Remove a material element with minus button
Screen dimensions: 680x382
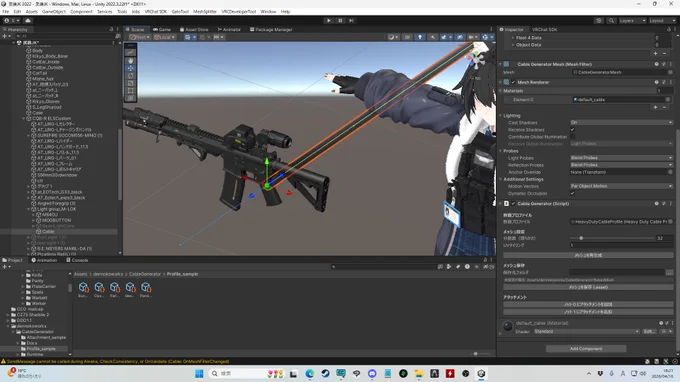pyautogui.click(x=664, y=107)
